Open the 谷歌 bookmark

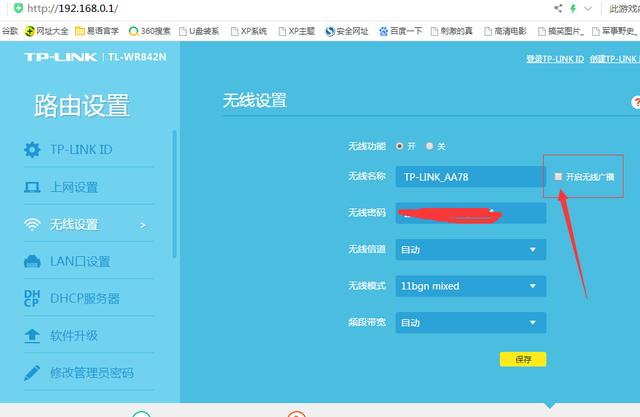pos(9,31)
